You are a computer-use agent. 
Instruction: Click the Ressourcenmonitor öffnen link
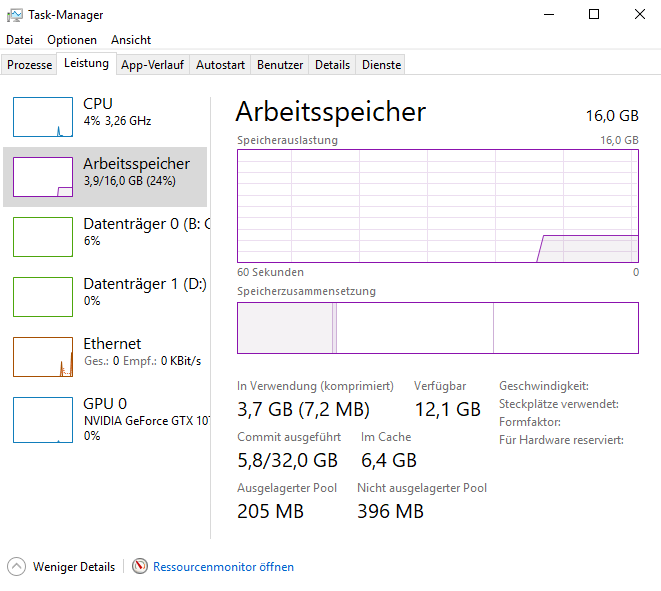[x=223, y=567]
